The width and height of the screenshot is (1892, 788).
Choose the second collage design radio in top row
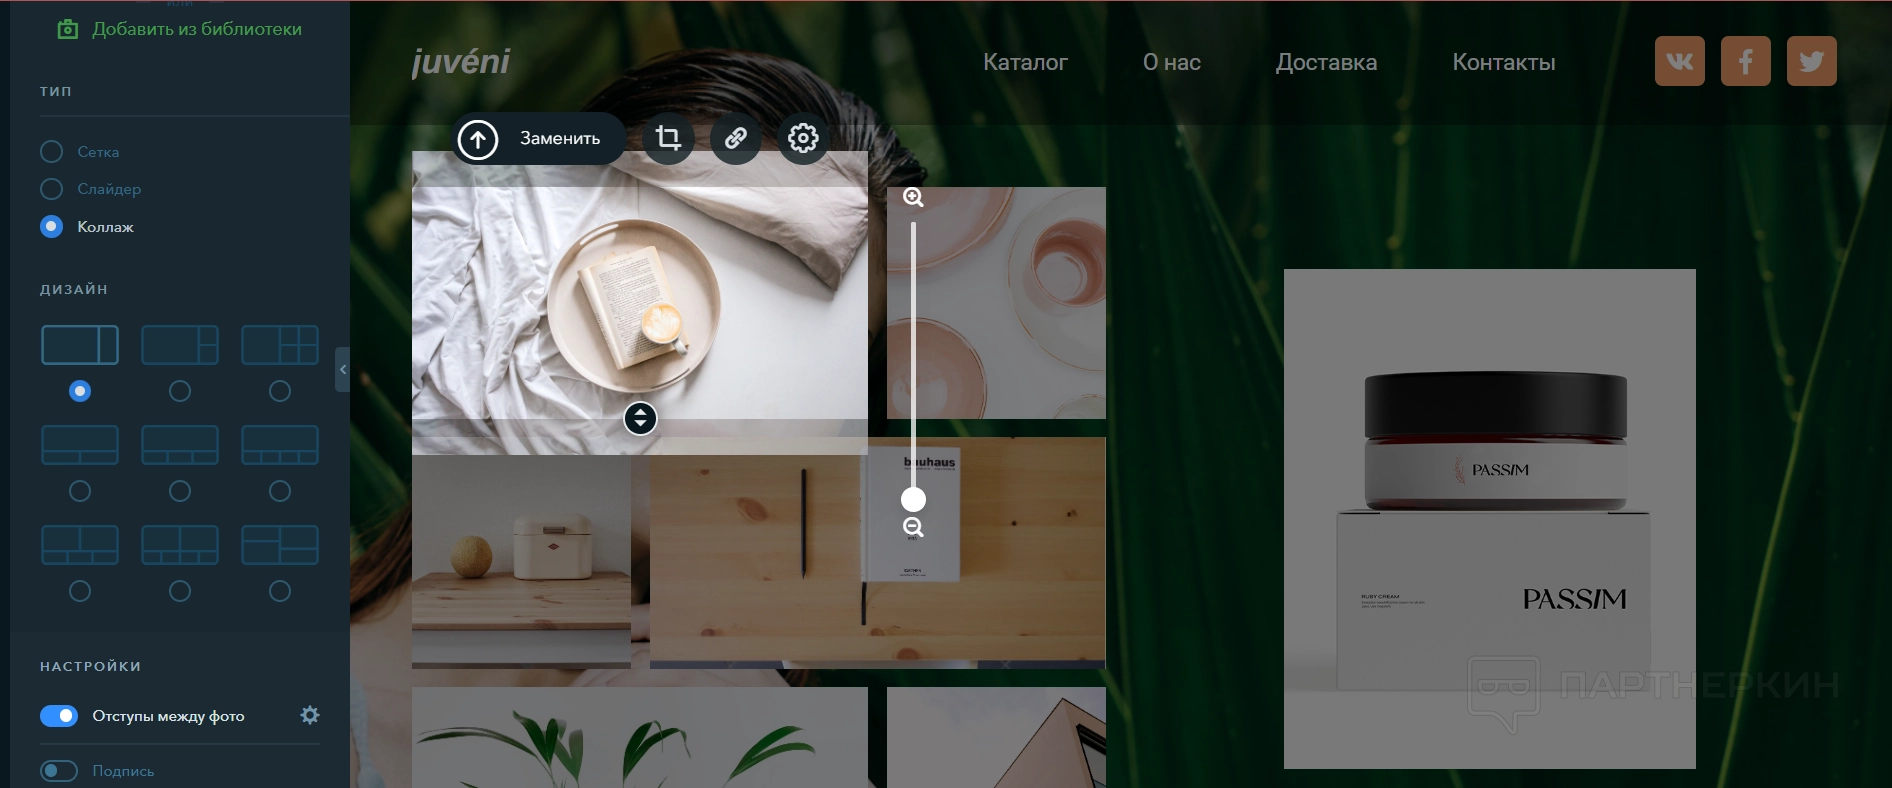[180, 391]
